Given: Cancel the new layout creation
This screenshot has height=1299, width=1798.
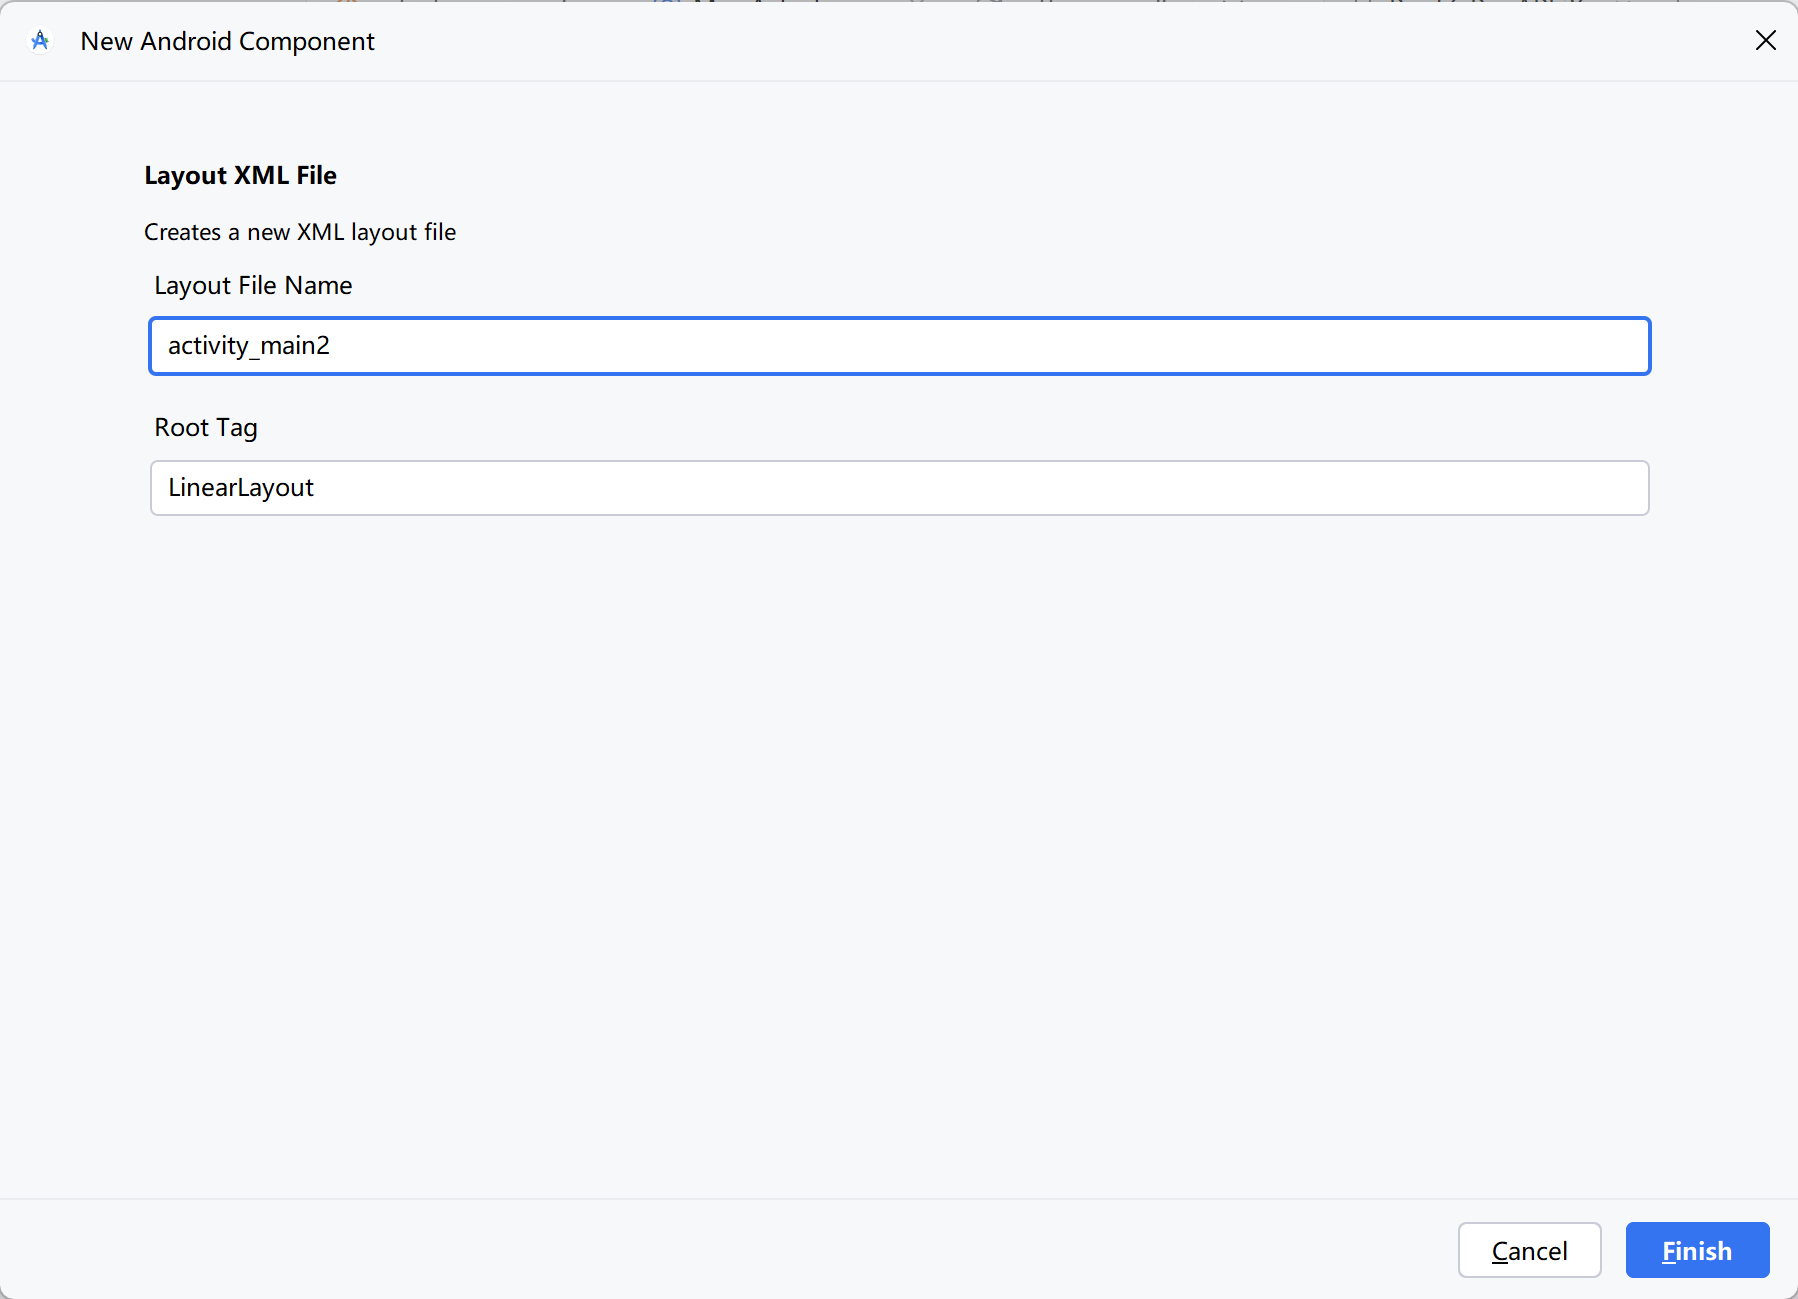Looking at the screenshot, I should [x=1528, y=1250].
